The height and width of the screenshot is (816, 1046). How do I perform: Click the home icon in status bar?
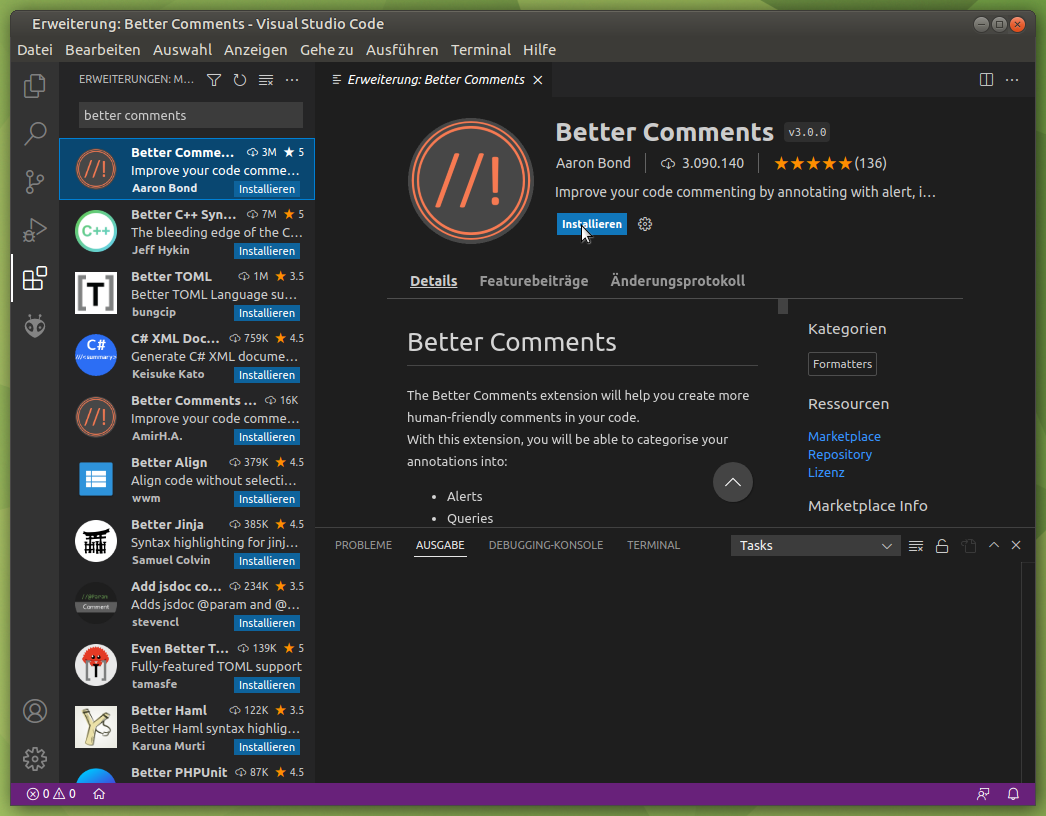[99, 794]
